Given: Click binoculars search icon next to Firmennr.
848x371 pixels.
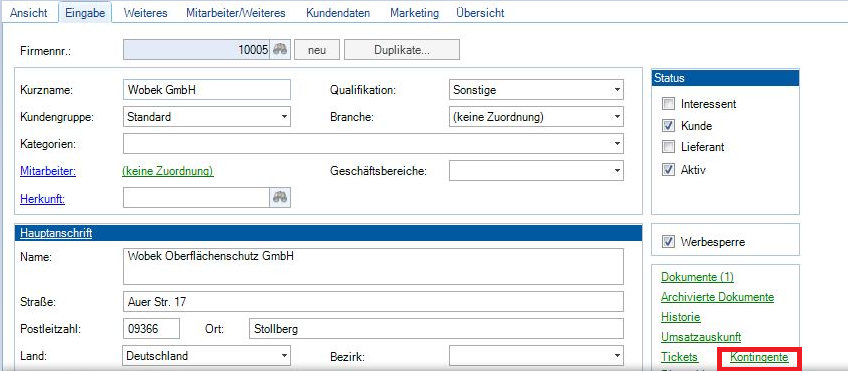Looking at the screenshot, I should click(x=280, y=50).
